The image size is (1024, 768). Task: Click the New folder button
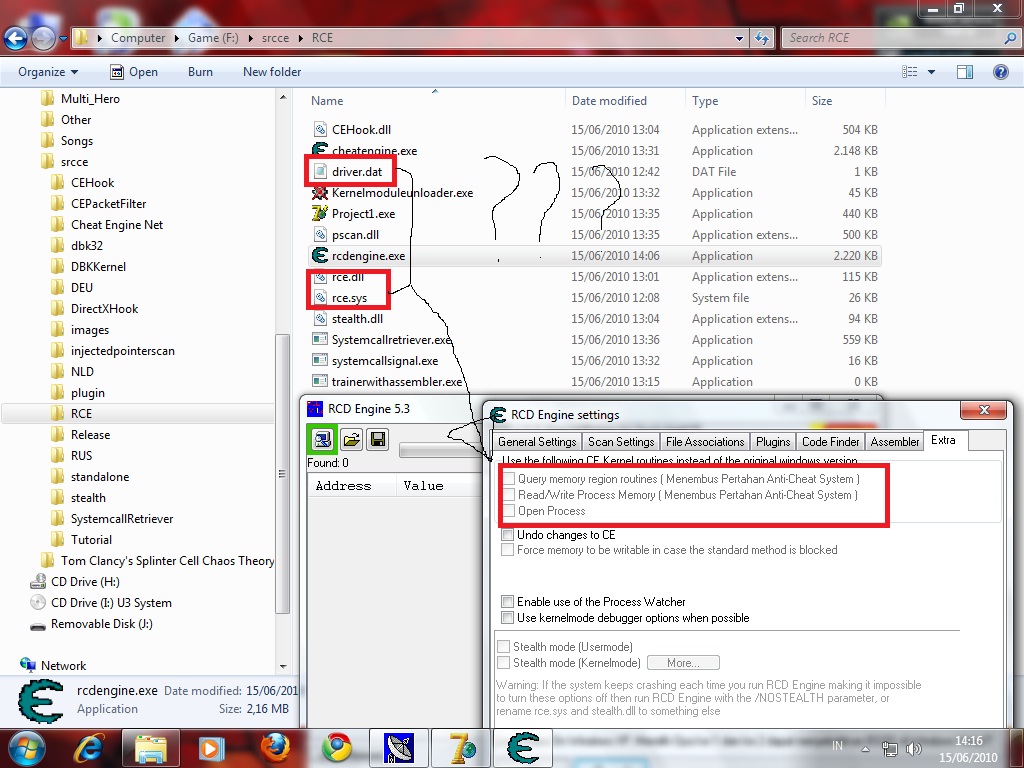[x=272, y=72]
